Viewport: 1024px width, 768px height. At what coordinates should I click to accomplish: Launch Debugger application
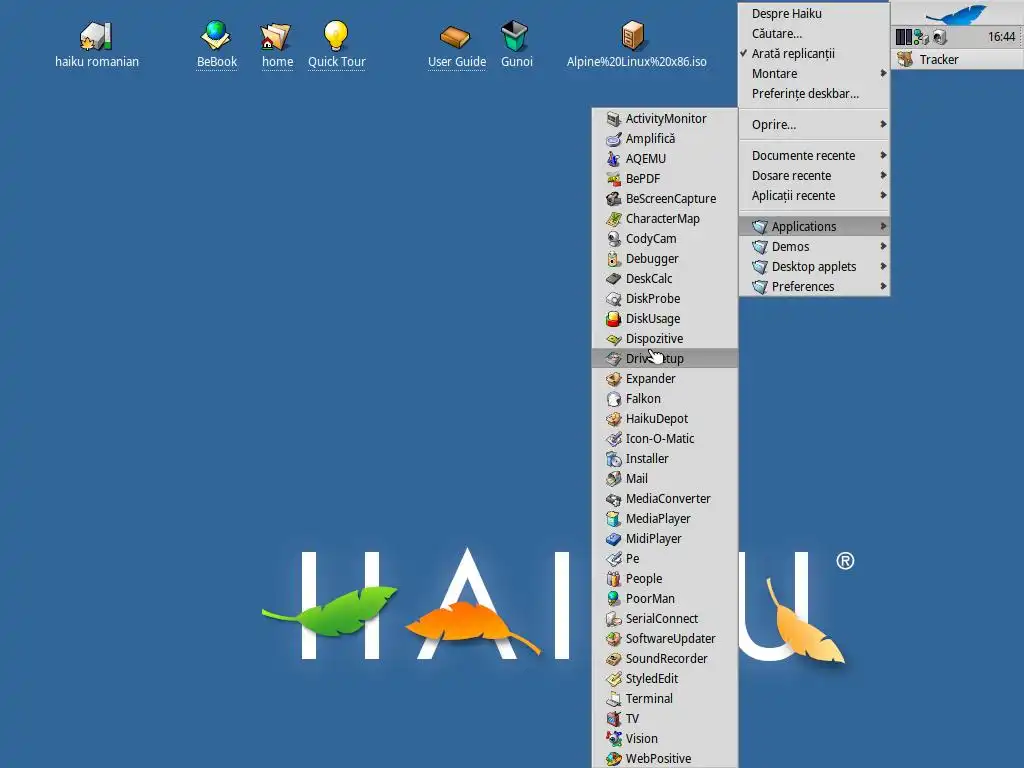665,259
